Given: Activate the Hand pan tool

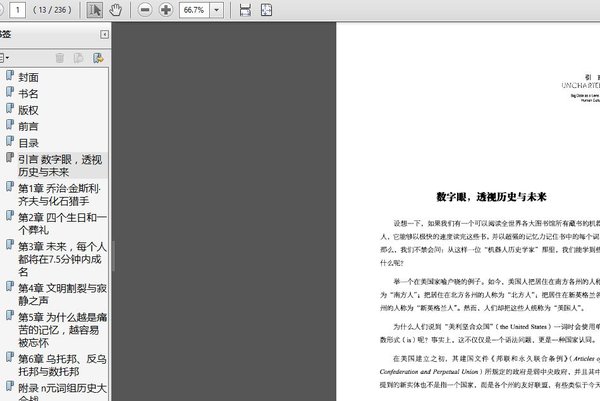Looking at the screenshot, I should point(116,9).
